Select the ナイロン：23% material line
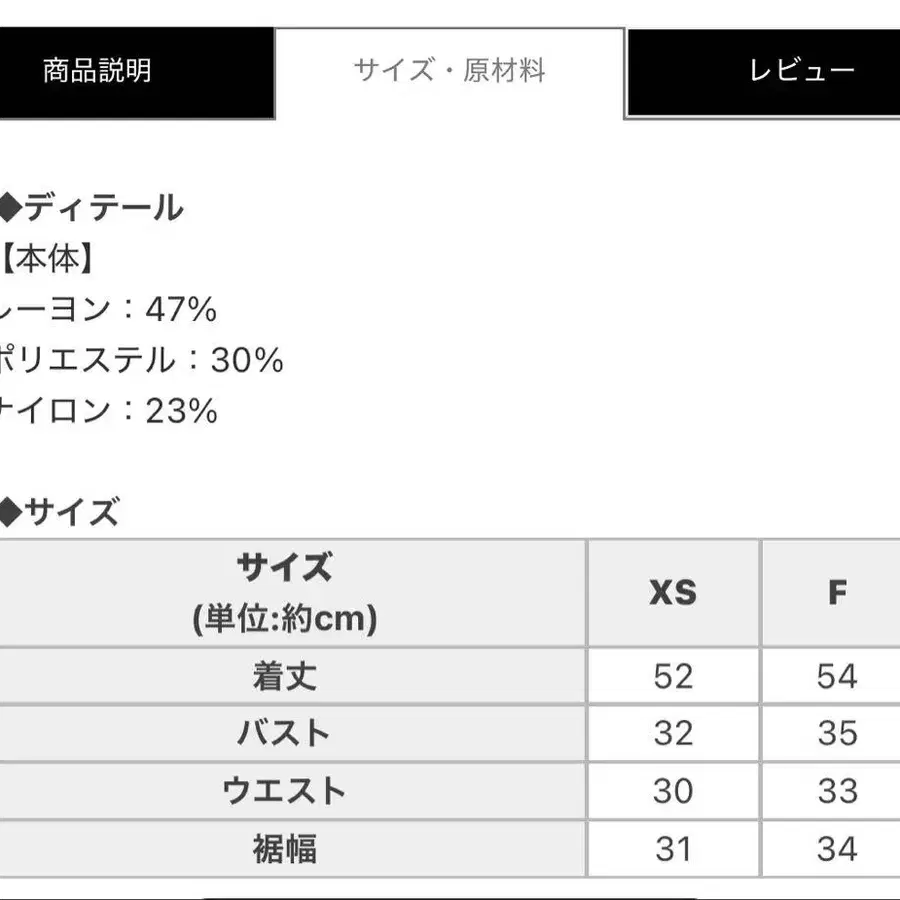Screen dimensions: 900x900 (x=108, y=411)
